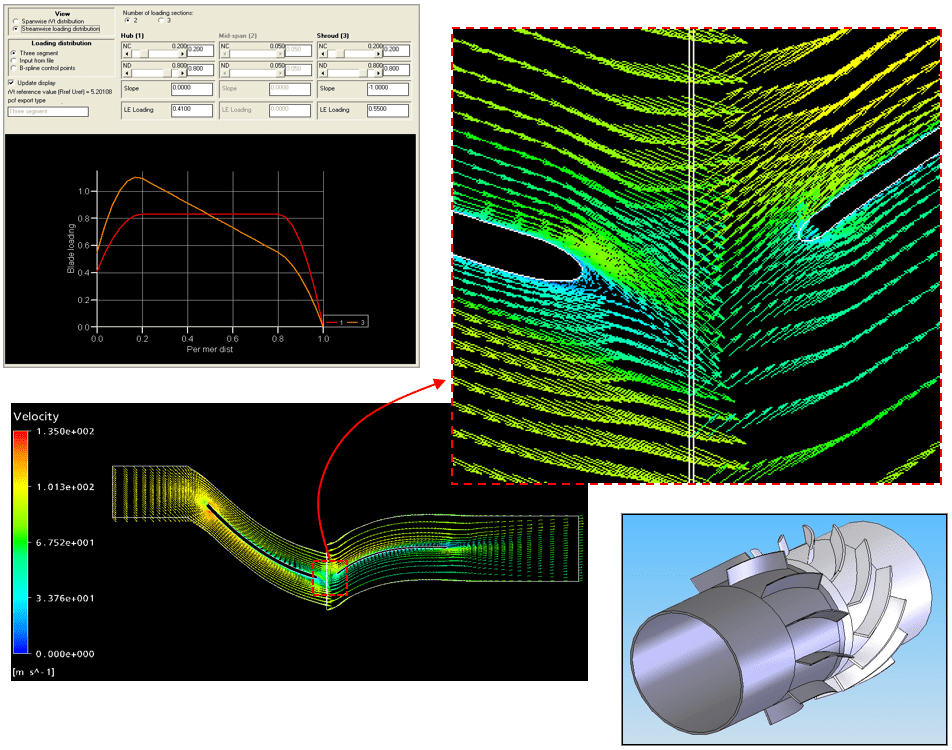The image size is (952, 750).
Task: Click the Velocity color legend bar
Action: tap(20, 542)
